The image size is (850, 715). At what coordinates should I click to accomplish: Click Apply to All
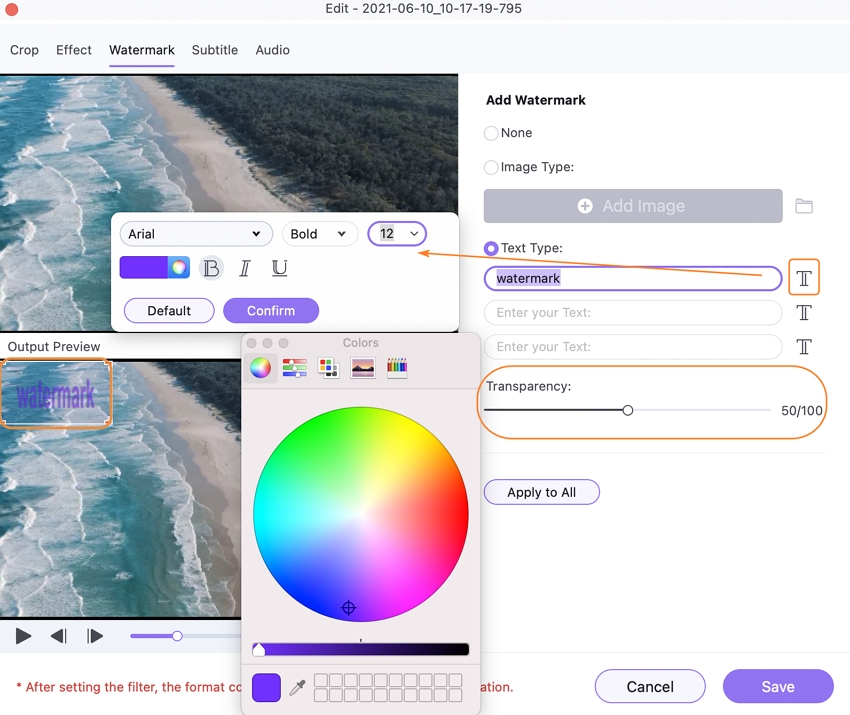541,492
